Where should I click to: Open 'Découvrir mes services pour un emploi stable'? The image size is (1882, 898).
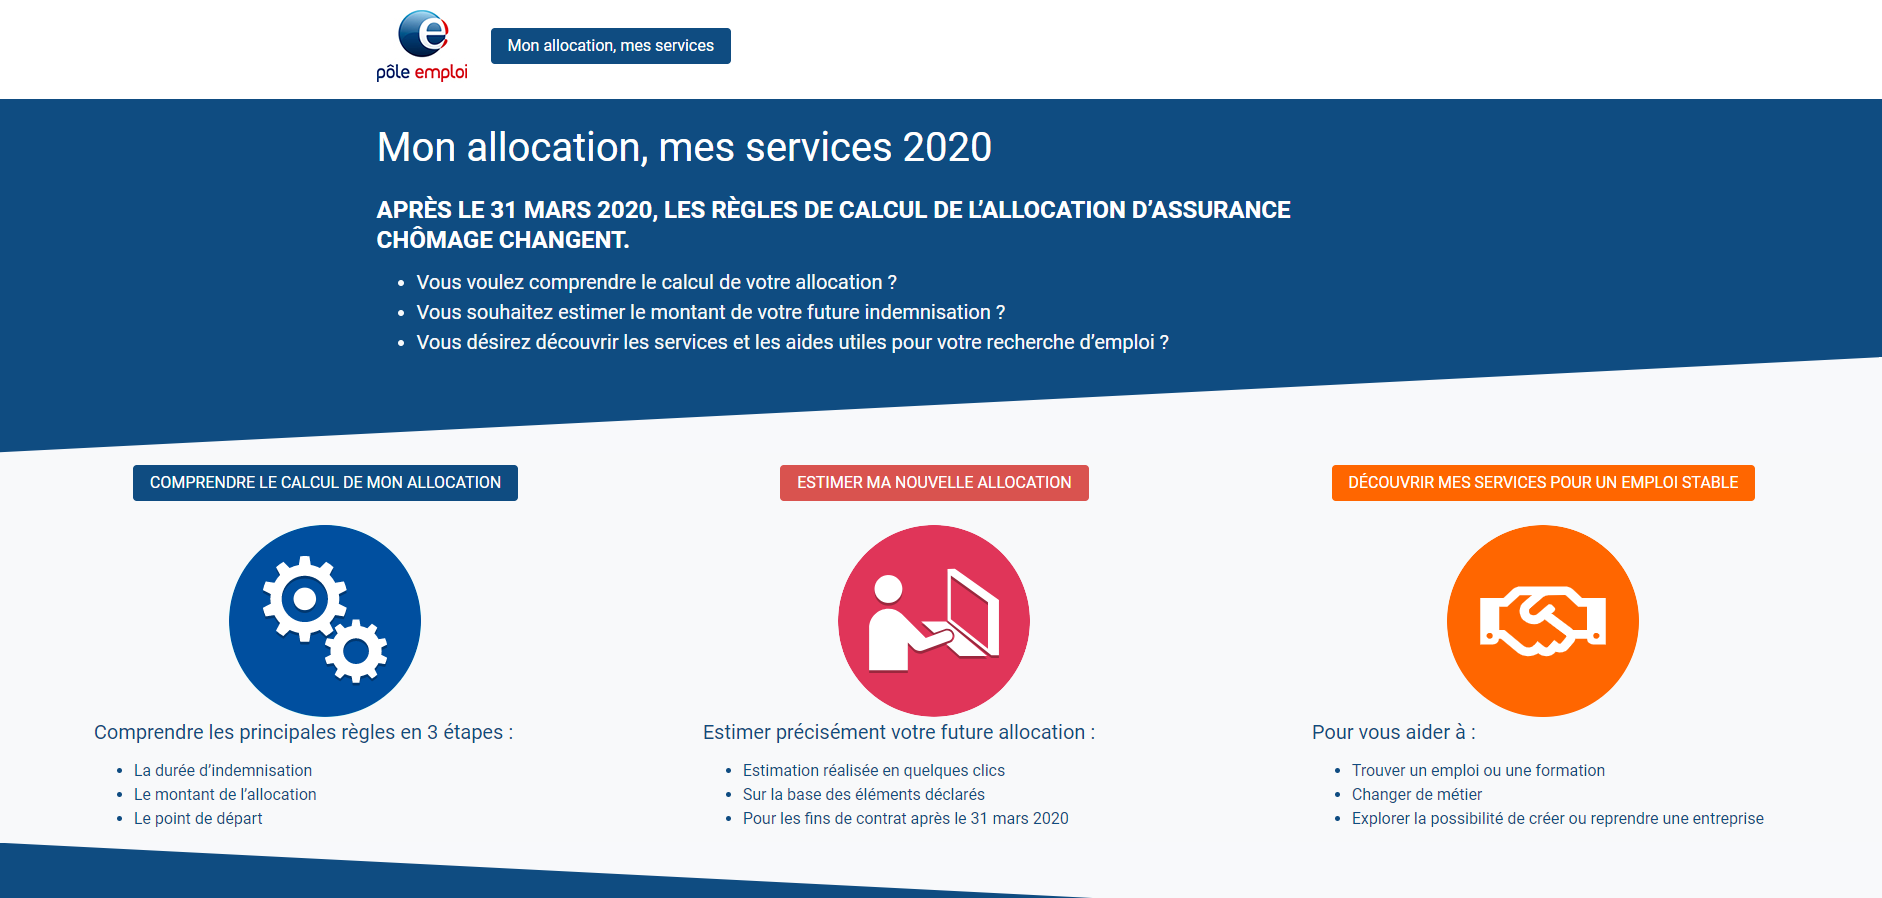[1543, 483]
